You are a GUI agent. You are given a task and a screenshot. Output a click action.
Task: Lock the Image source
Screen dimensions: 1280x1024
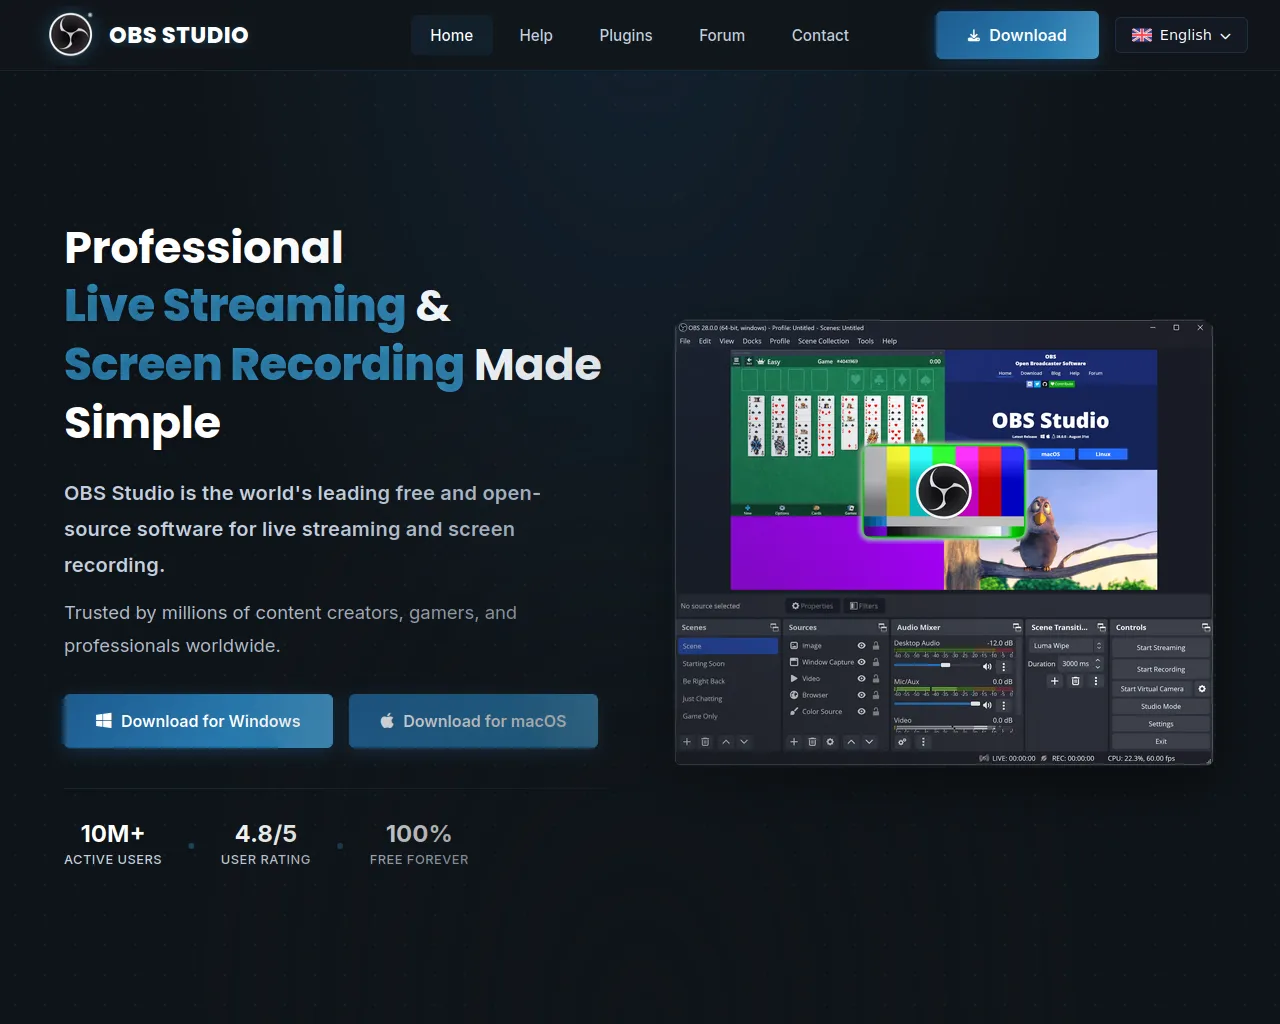tap(876, 646)
